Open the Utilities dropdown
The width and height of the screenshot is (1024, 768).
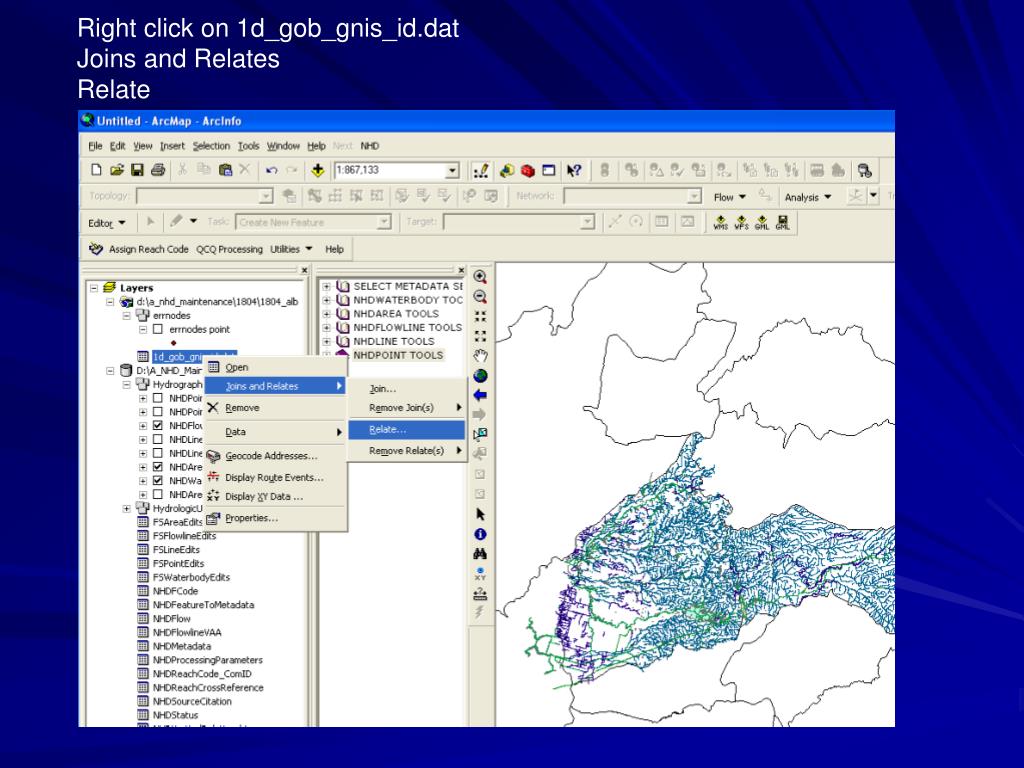click(x=291, y=249)
